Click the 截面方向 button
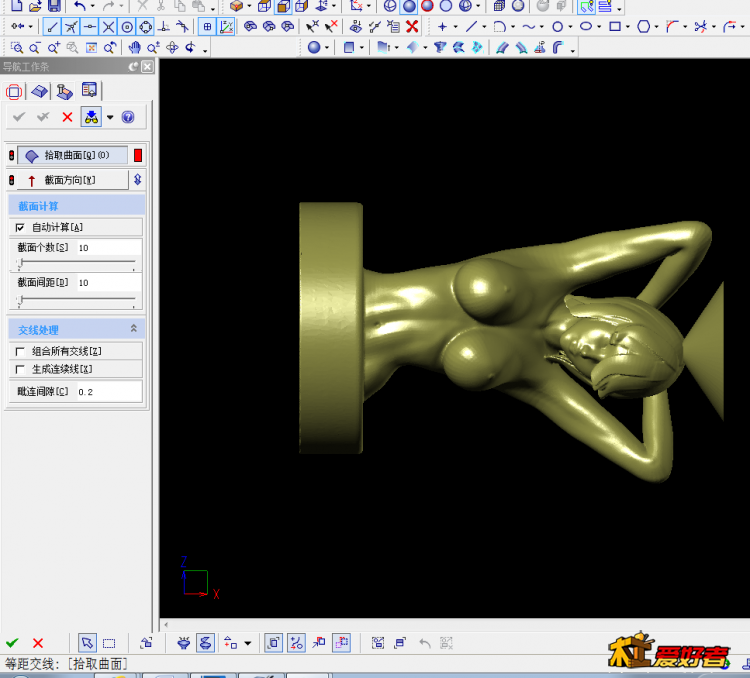 72,180
